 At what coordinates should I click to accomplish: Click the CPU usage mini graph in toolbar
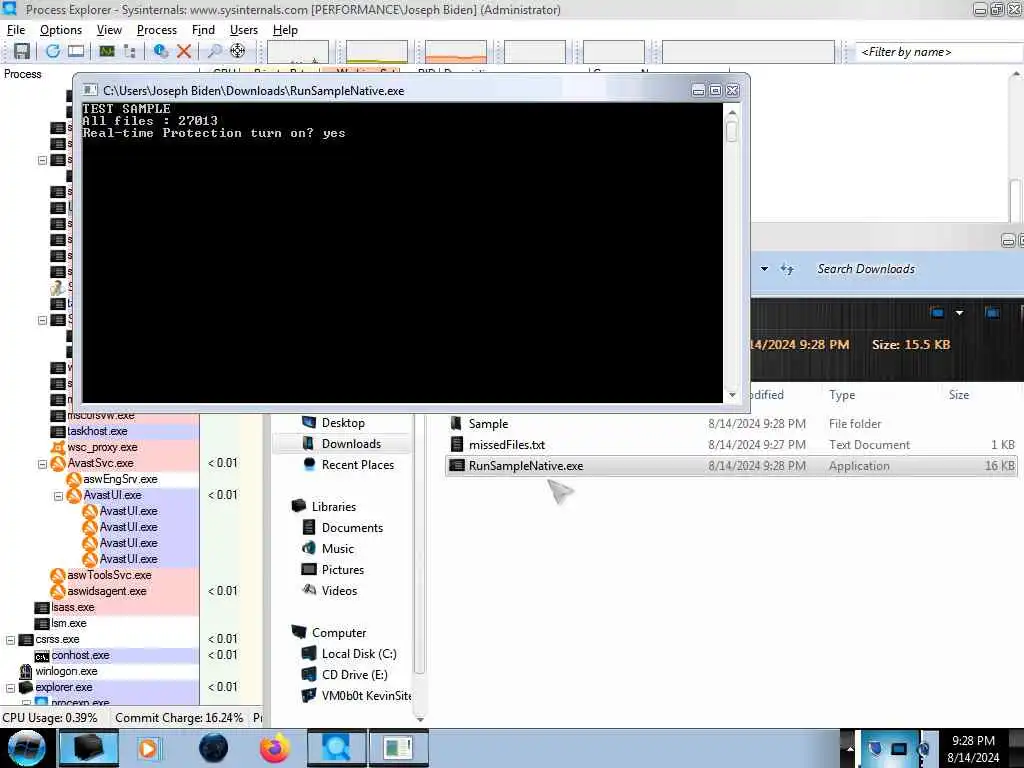[x=298, y=52]
